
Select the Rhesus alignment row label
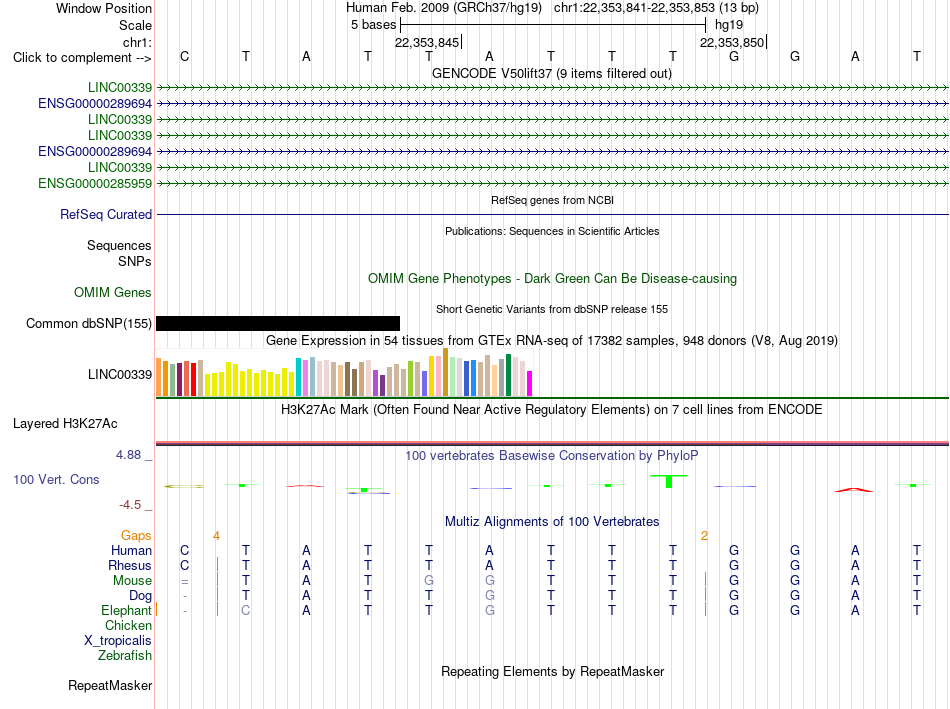[130, 565]
